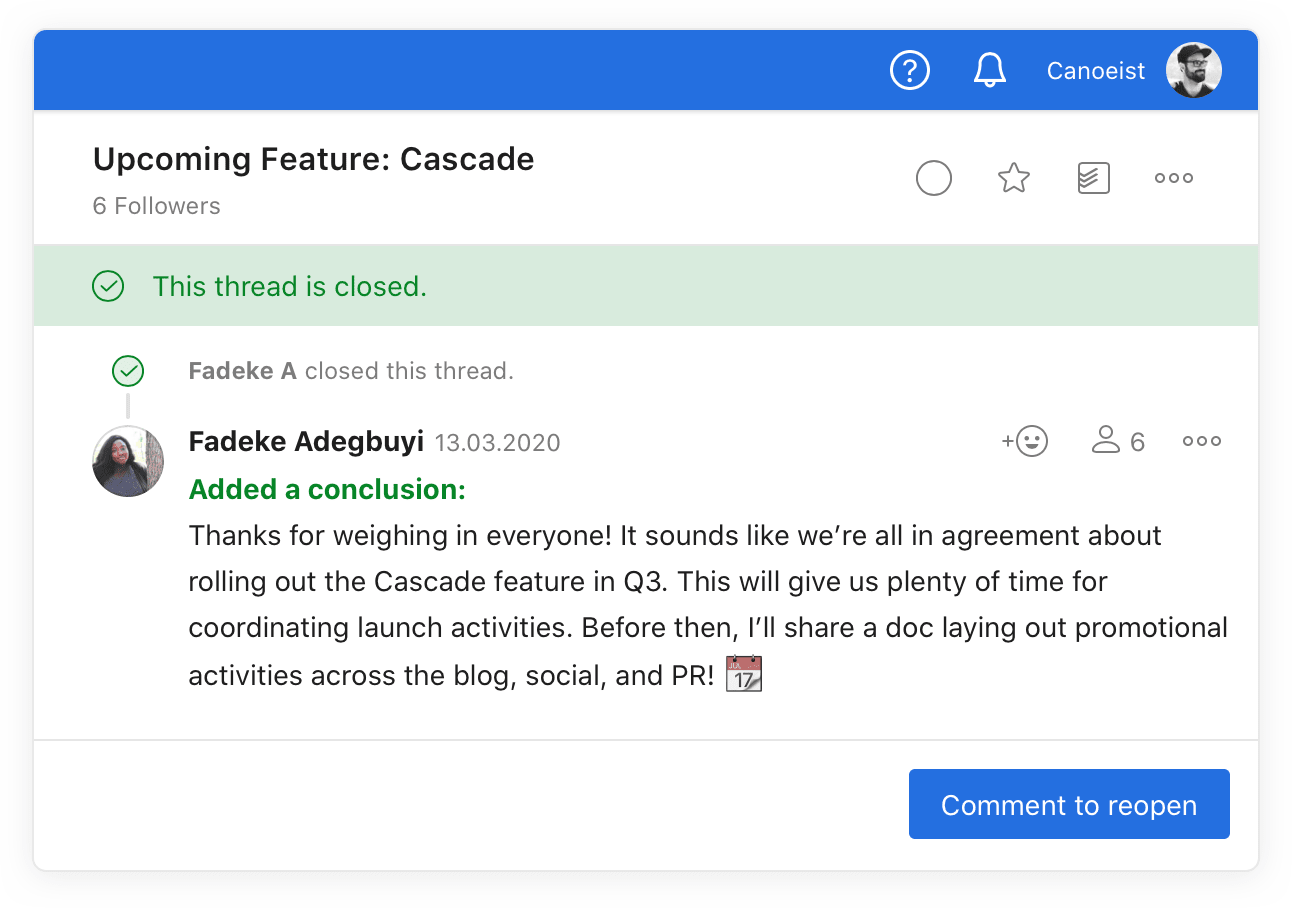Add an emoji reaction to Fadeke's conclusion
The width and height of the screenshot is (1292, 908).
pos(1024,440)
